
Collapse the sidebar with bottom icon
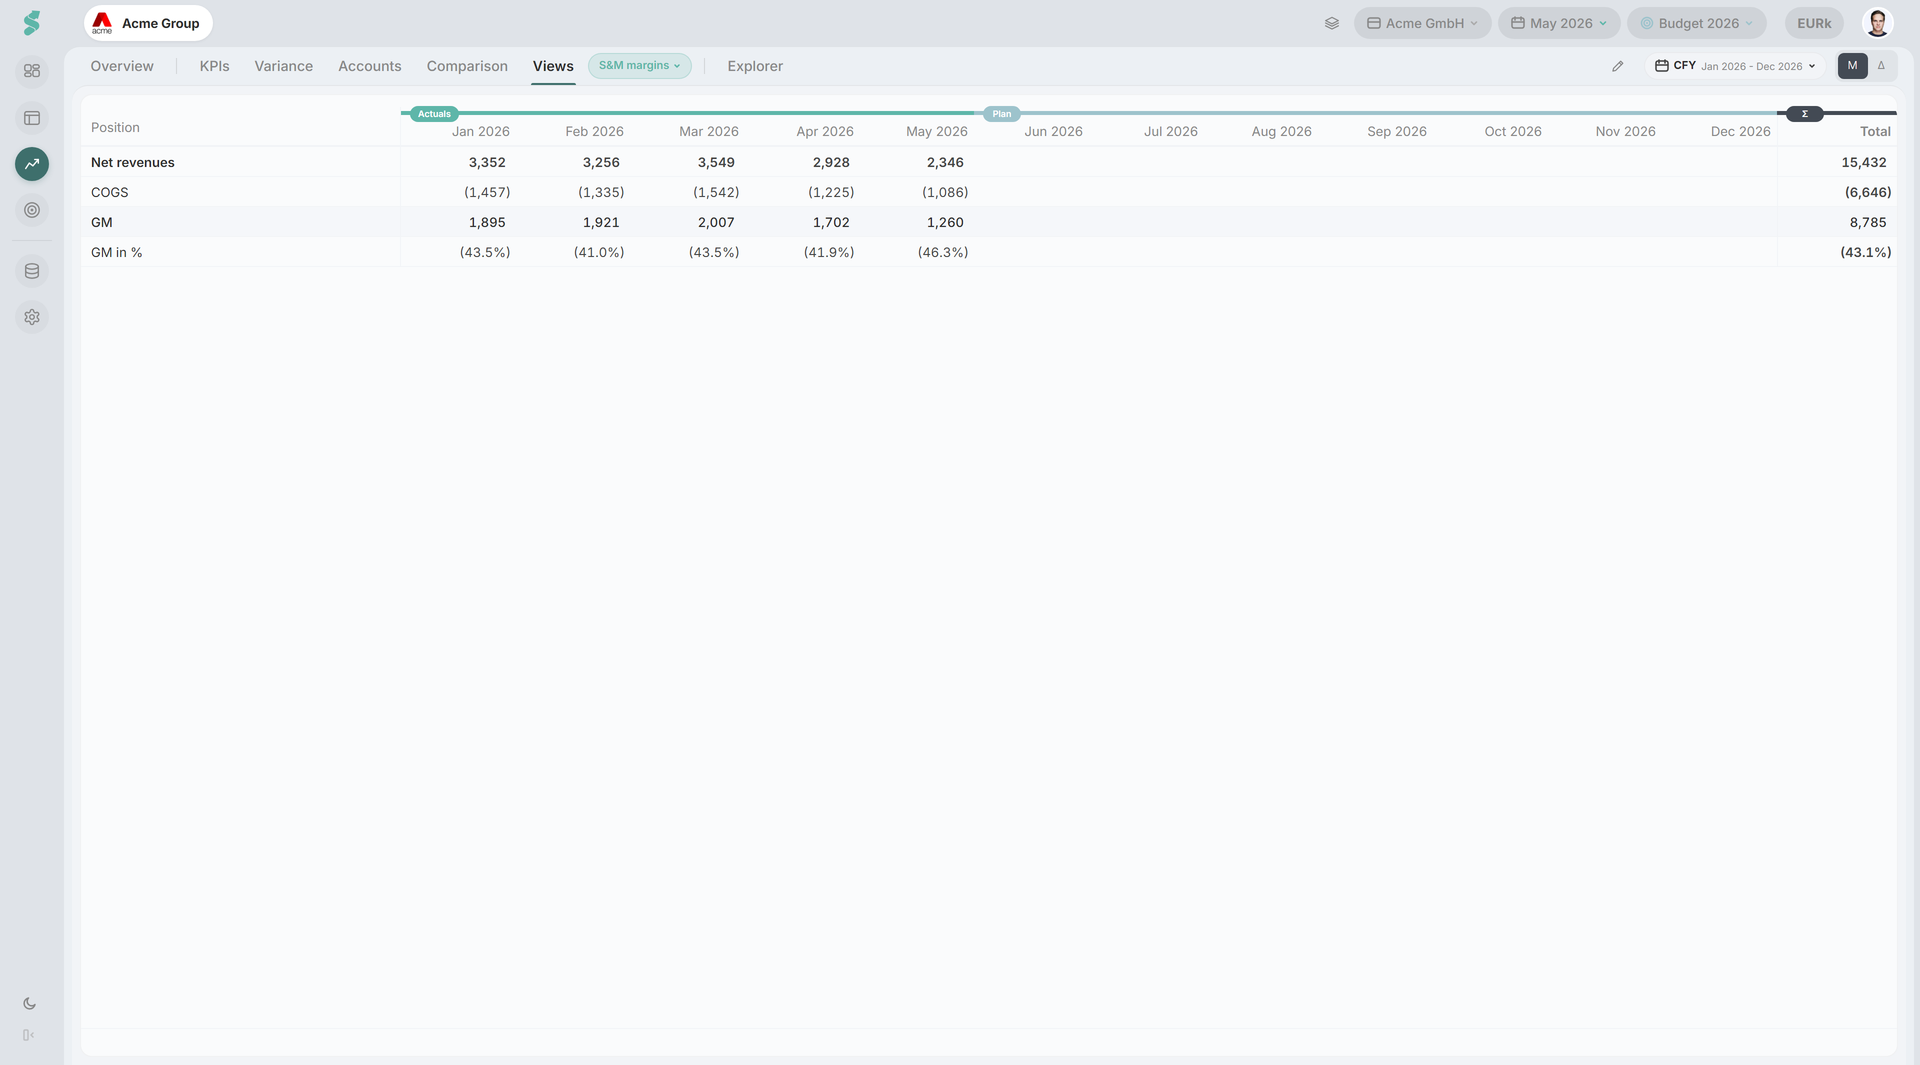[29, 1035]
